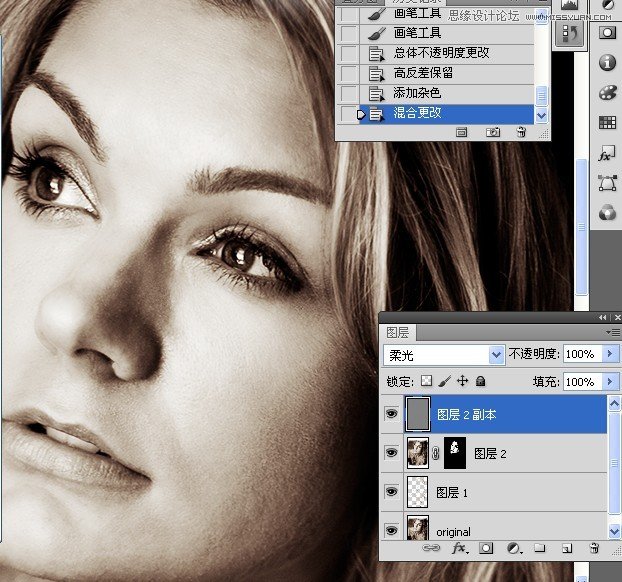The height and width of the screenshot is (582, 622).
Task: Hide the 图层 2 layer eye icon
Action: pos(392,453)
